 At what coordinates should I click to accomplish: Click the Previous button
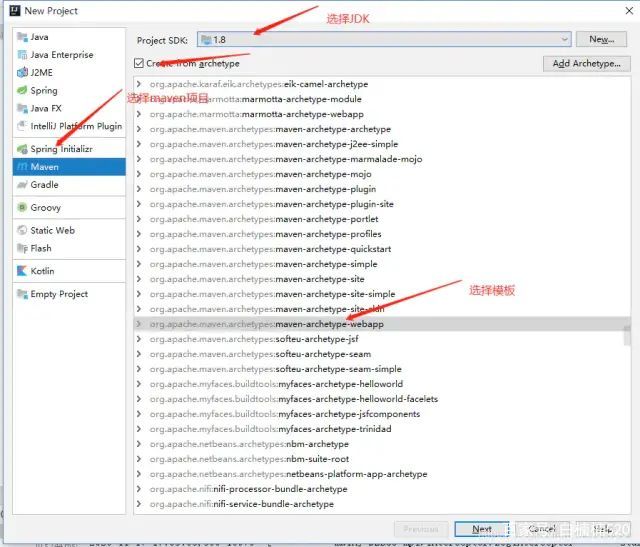421,529
